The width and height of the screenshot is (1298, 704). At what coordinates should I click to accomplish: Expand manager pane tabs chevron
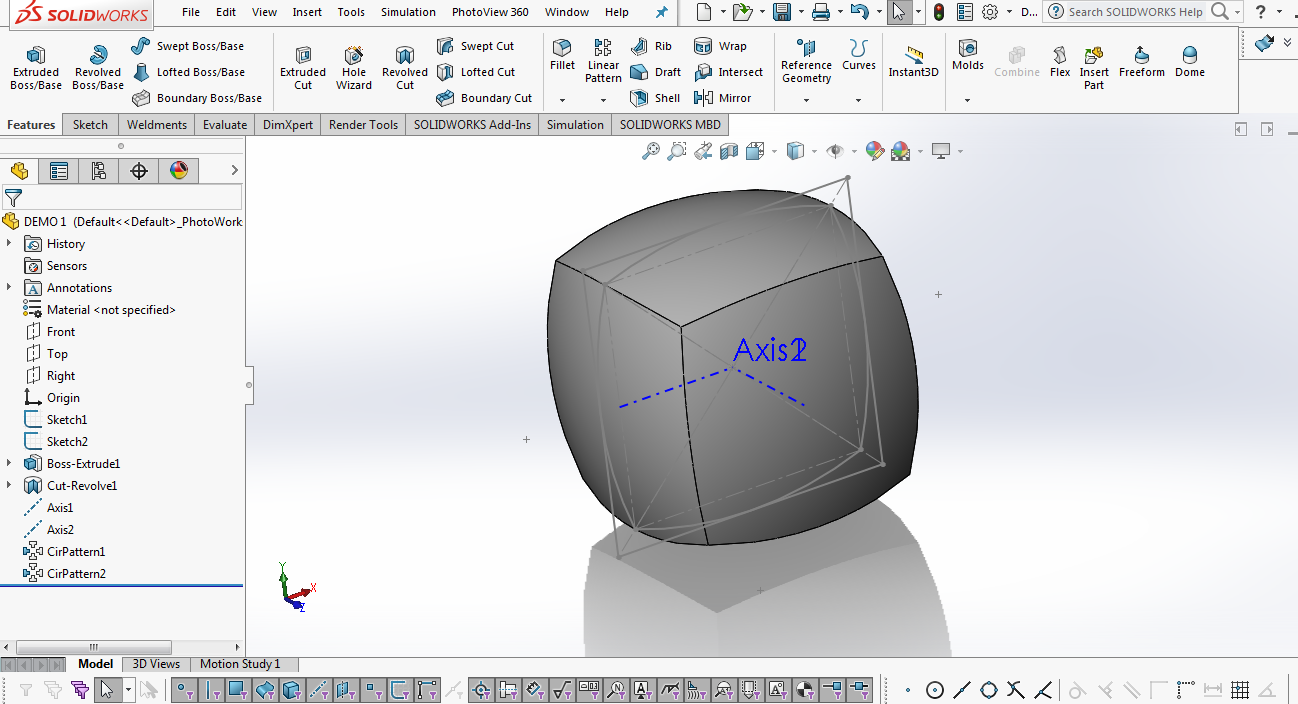point(235,171)
